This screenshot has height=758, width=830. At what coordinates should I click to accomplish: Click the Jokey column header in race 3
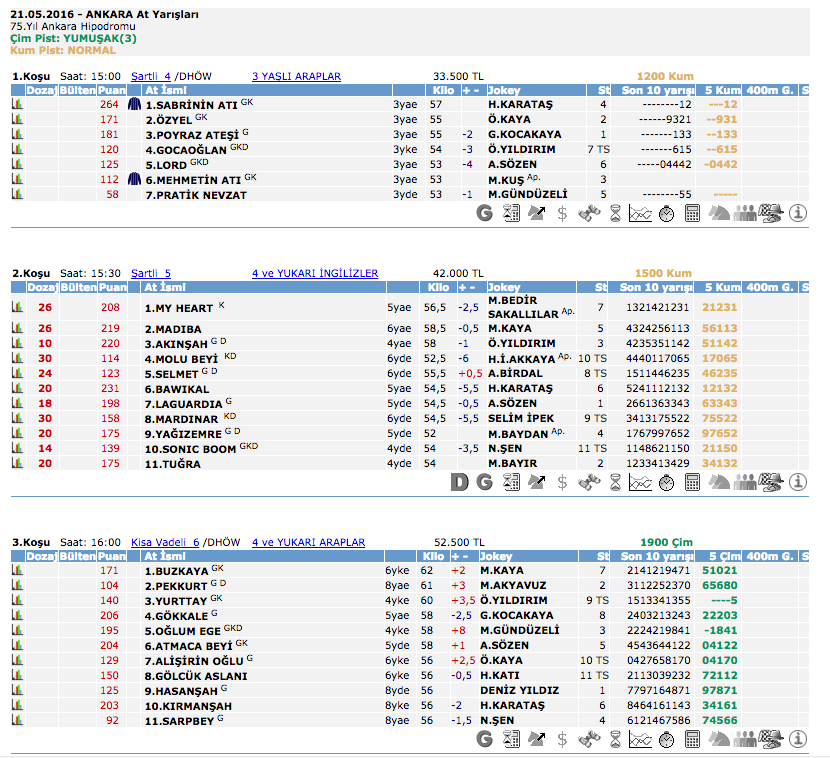click(501, 556)
